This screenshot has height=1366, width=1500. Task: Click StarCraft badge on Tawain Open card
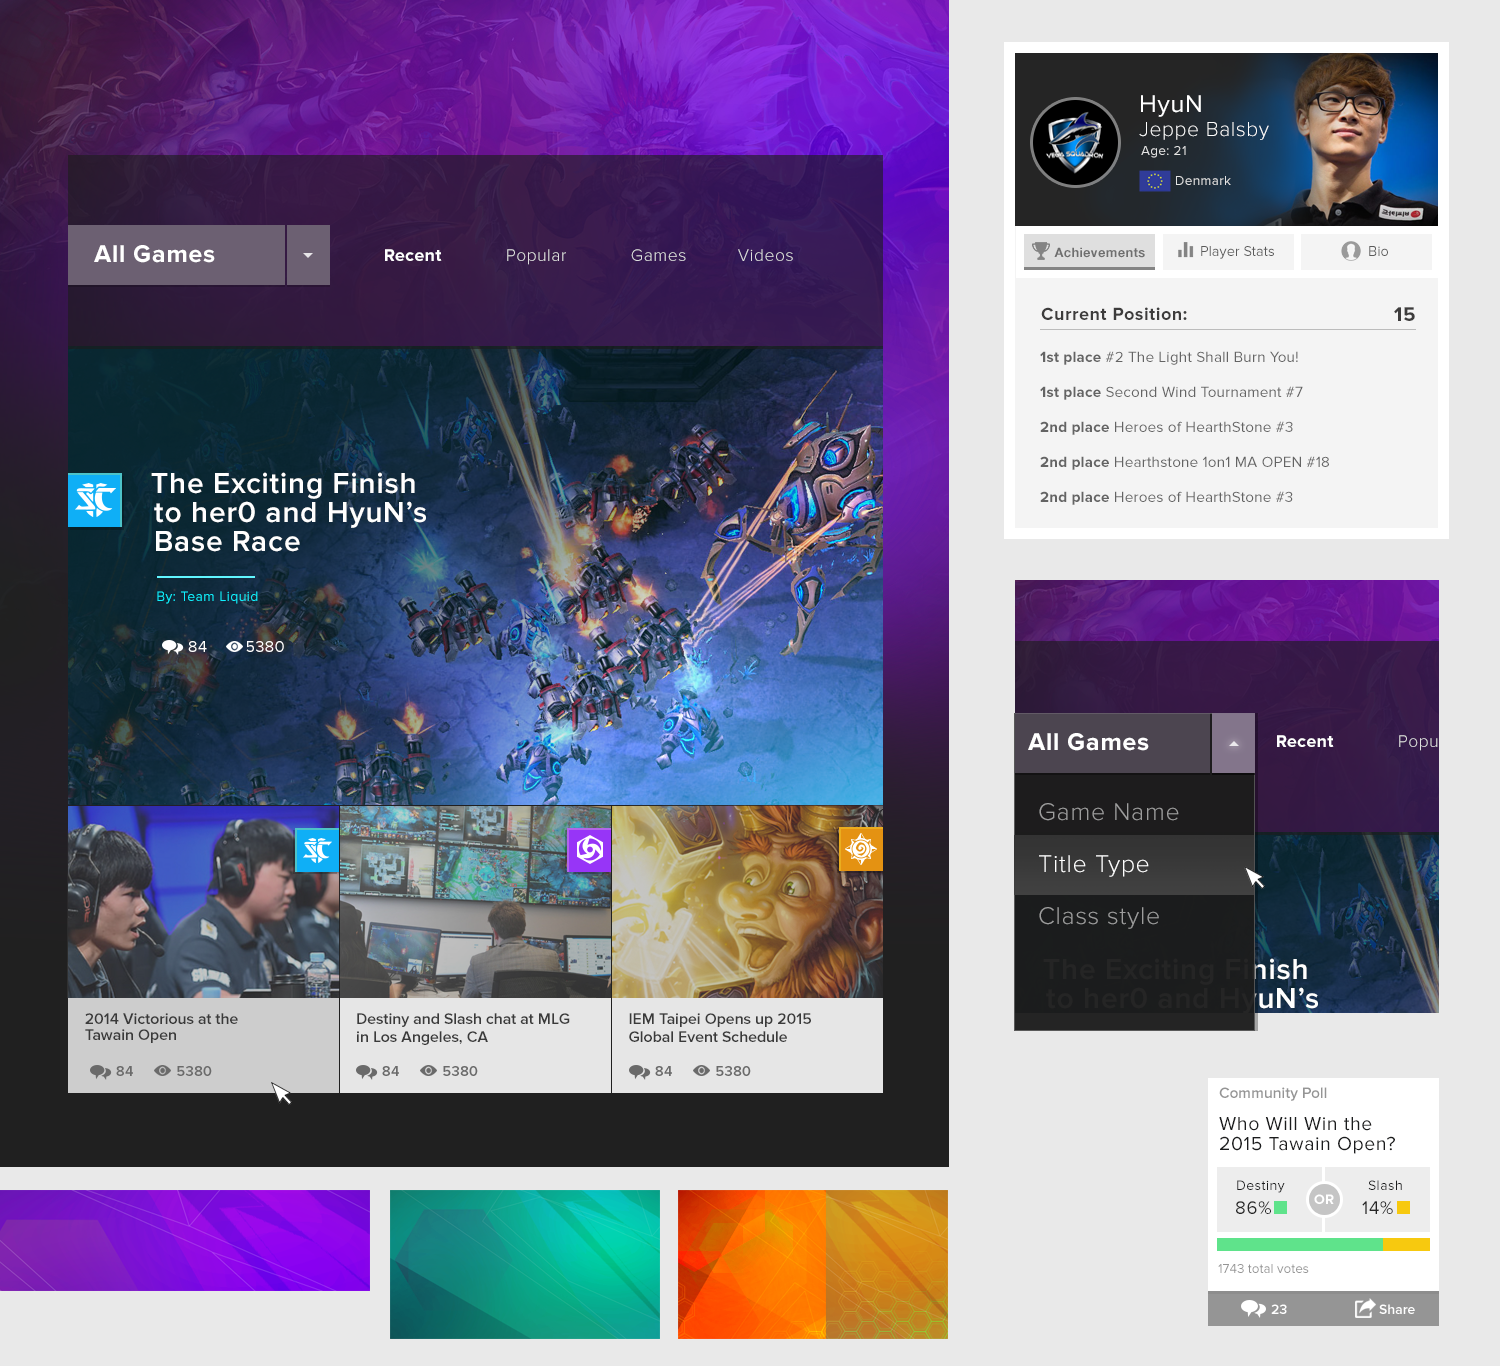(x=317, y=850)
